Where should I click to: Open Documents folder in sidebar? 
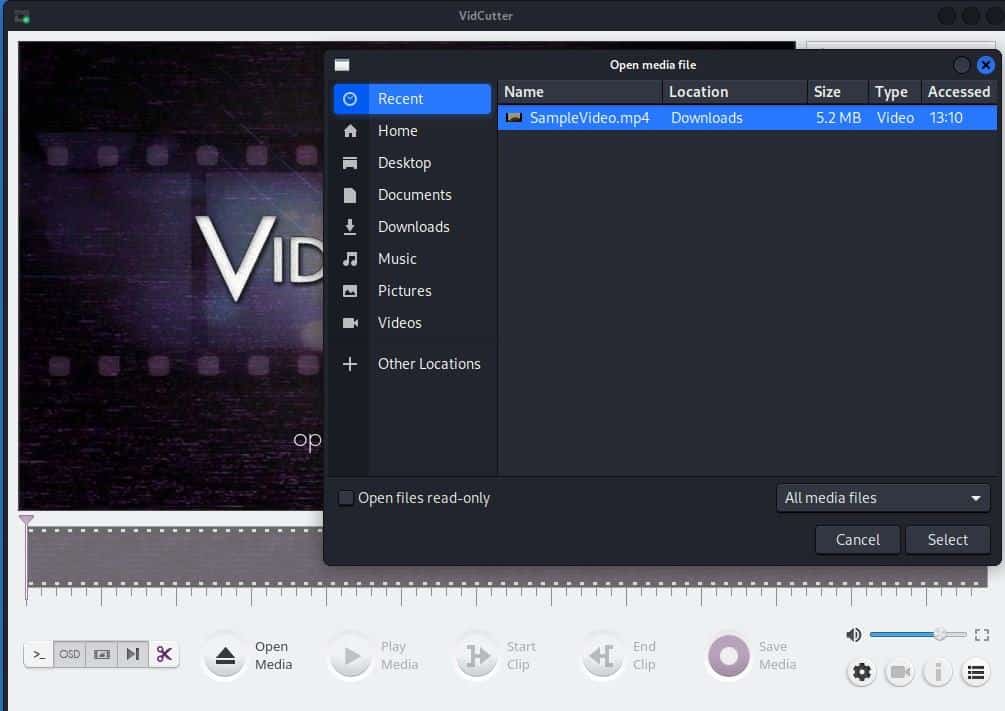click(x=412, y=195)
